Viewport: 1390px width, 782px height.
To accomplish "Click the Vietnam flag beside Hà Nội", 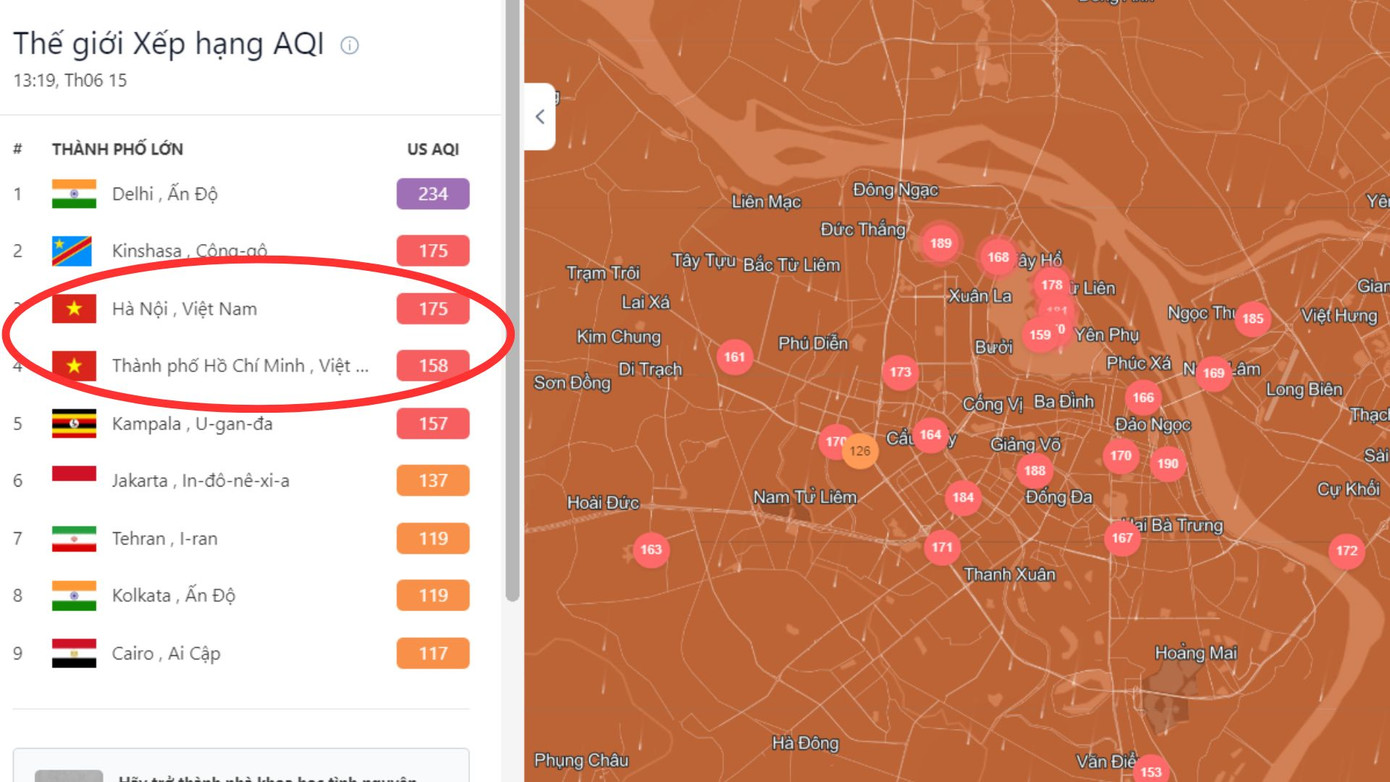I will (x=74, y=309).
